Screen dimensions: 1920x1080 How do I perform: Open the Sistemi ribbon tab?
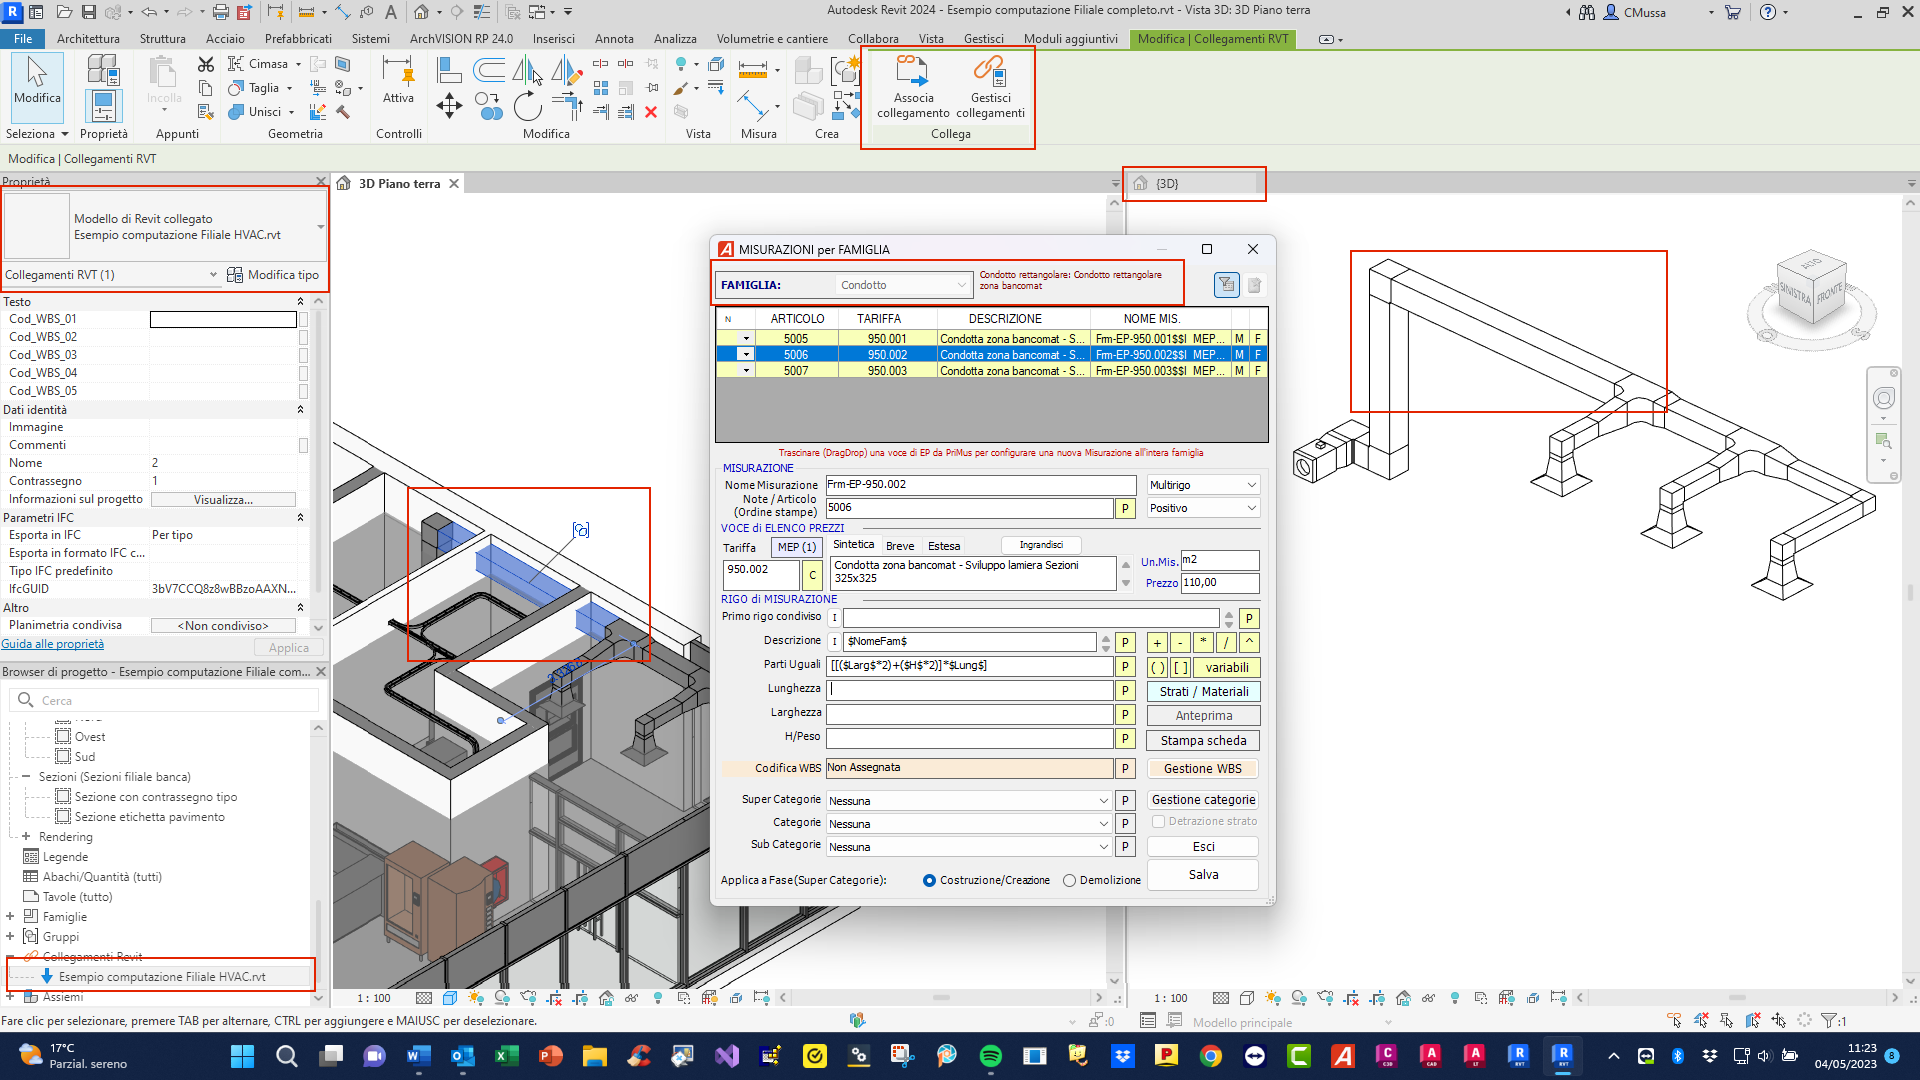370,39
